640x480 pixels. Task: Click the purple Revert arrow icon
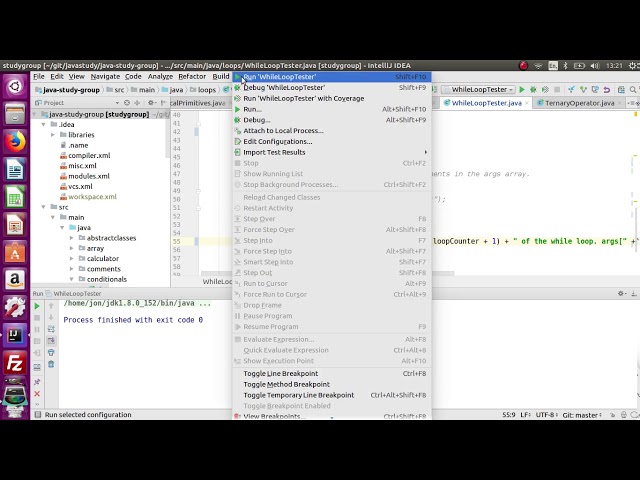coord(607,89)
